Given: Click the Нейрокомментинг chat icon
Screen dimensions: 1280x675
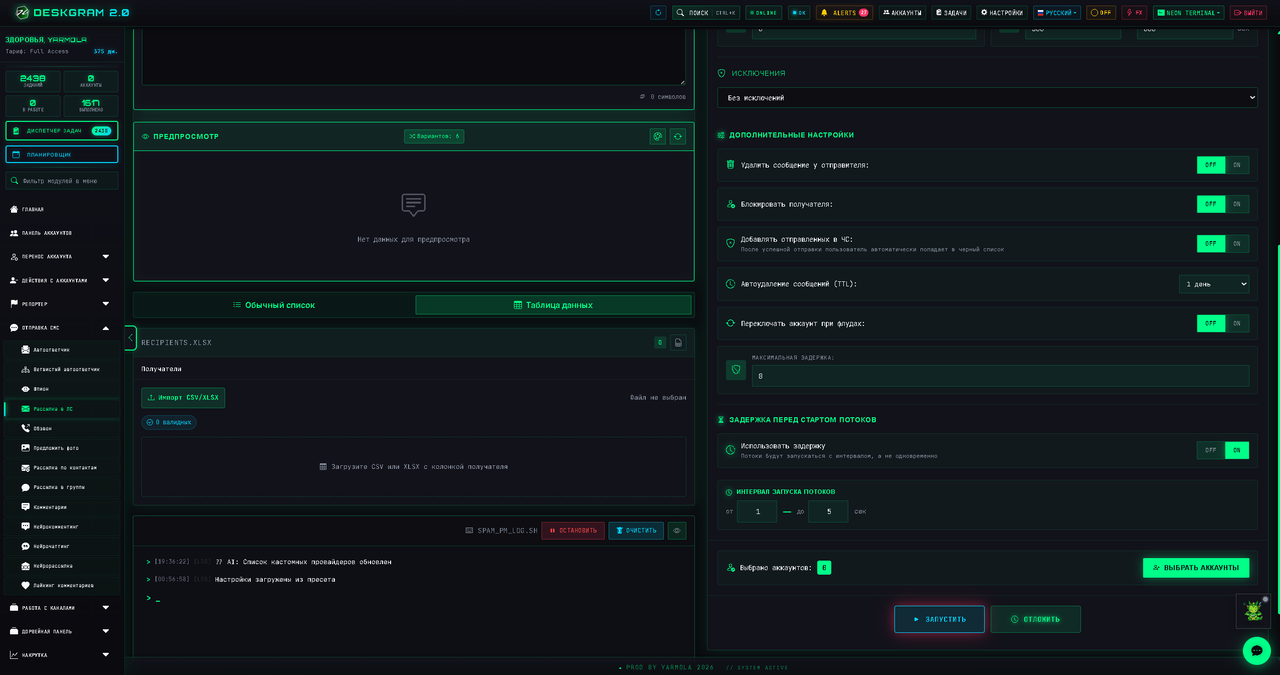Looking at the screenshot, I should (25, 526).
